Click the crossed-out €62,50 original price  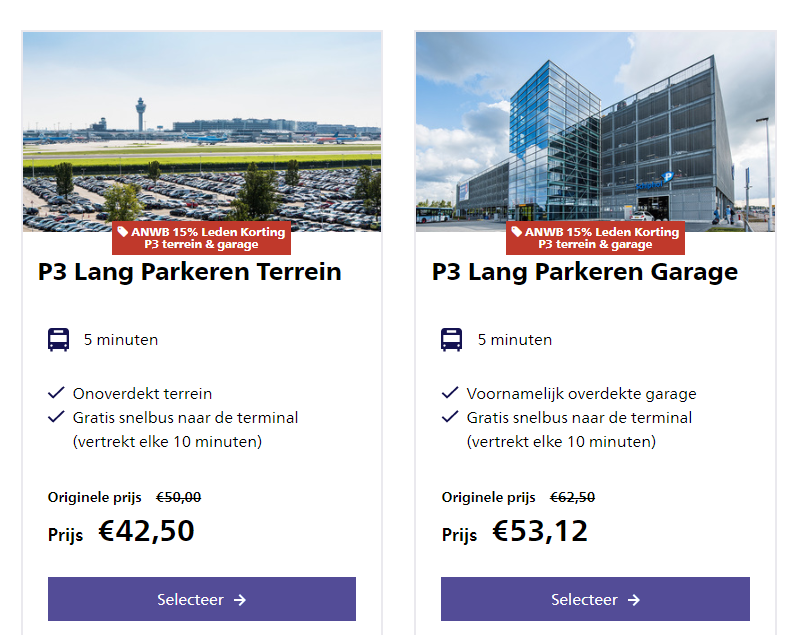(572, 497)
